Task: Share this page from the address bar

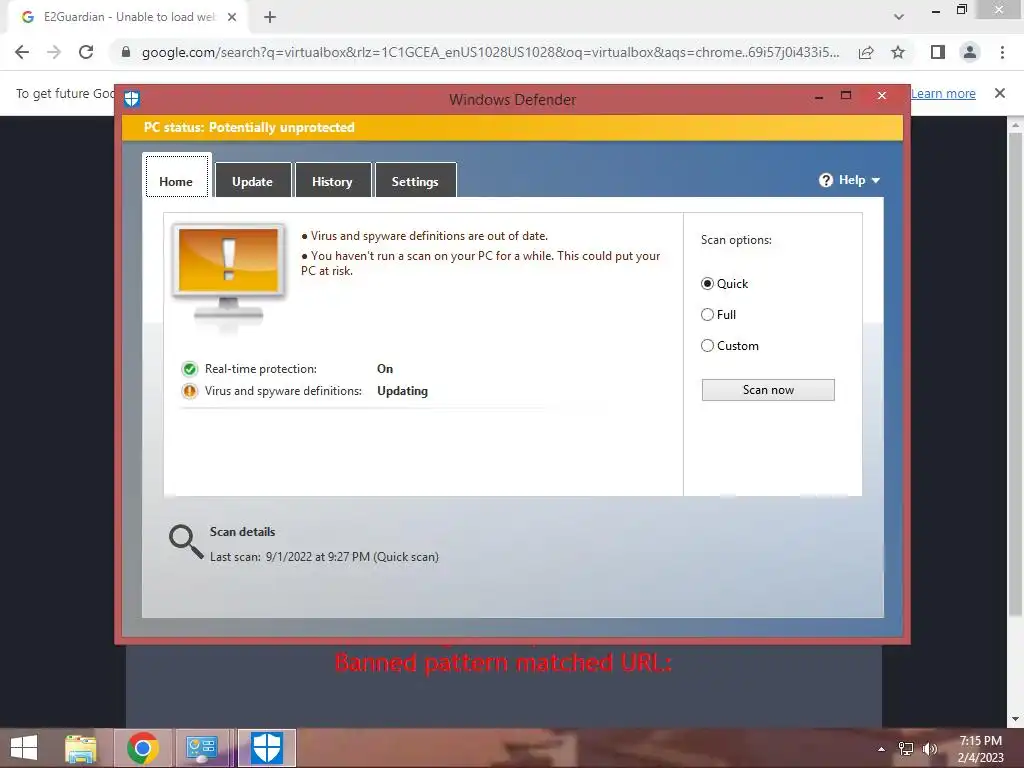Action: 866,52
